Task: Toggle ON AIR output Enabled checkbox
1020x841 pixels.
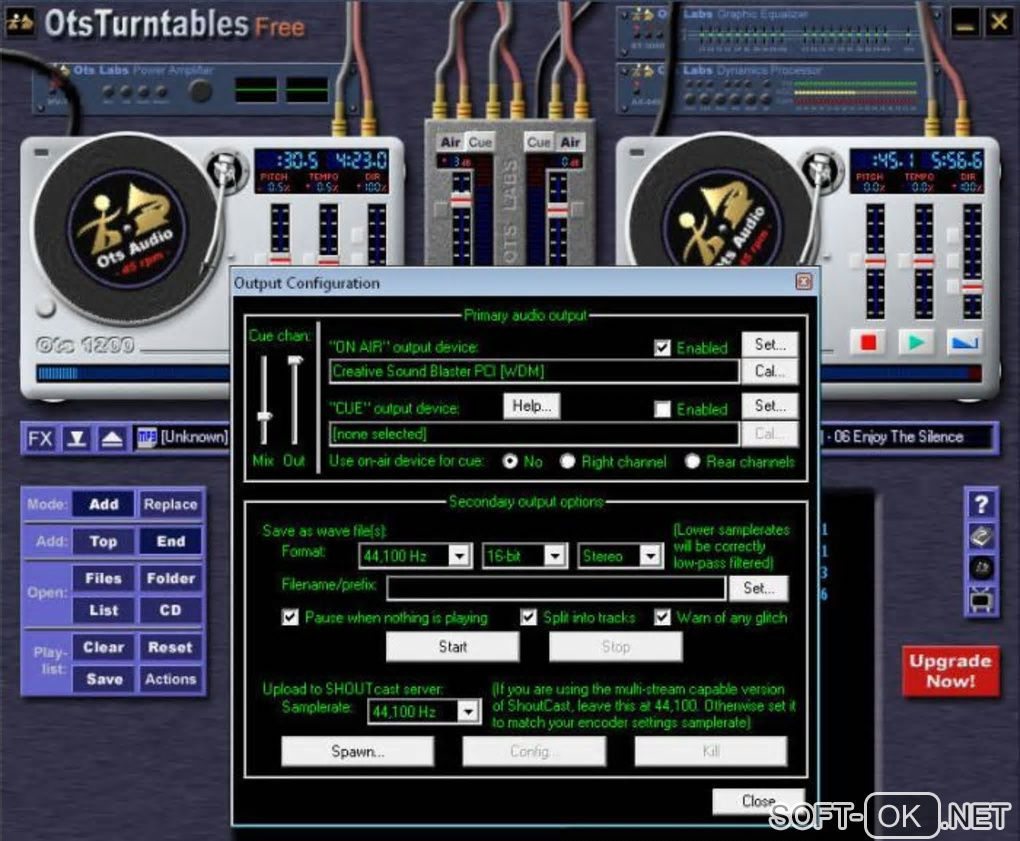Action: [662, 347]
